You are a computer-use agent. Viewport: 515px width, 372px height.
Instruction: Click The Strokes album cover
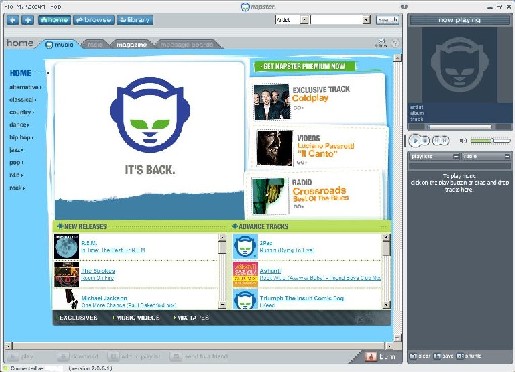[66, 274]
